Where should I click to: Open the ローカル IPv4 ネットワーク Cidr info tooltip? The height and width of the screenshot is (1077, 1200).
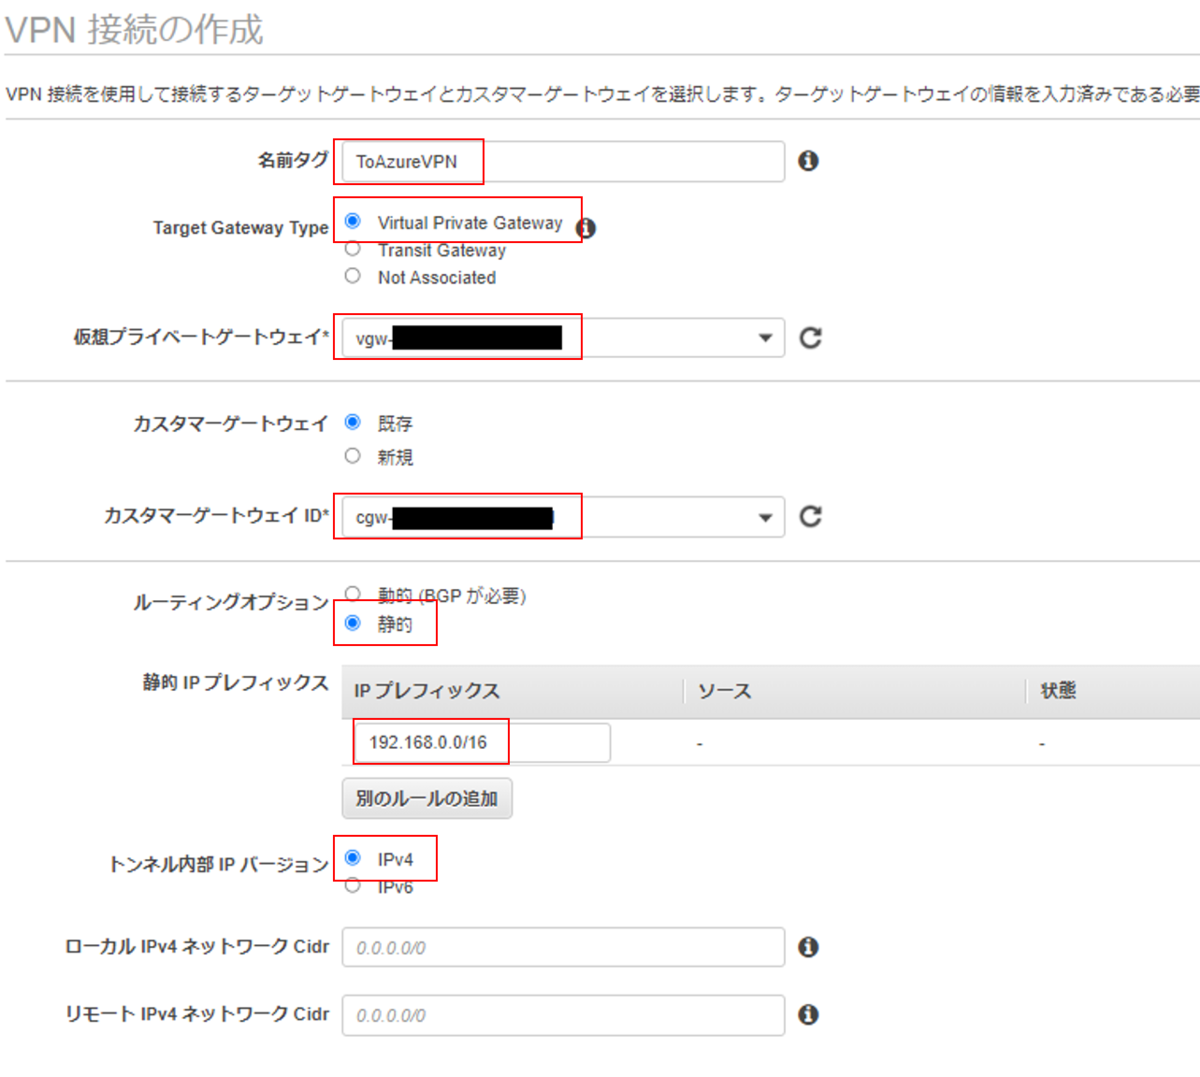coord(810,946)
